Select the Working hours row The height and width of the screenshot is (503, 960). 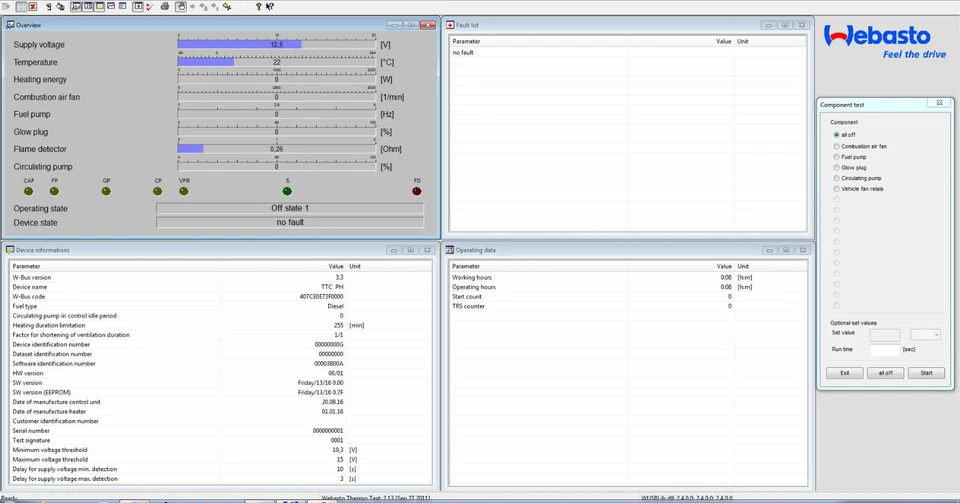[628, 277]
